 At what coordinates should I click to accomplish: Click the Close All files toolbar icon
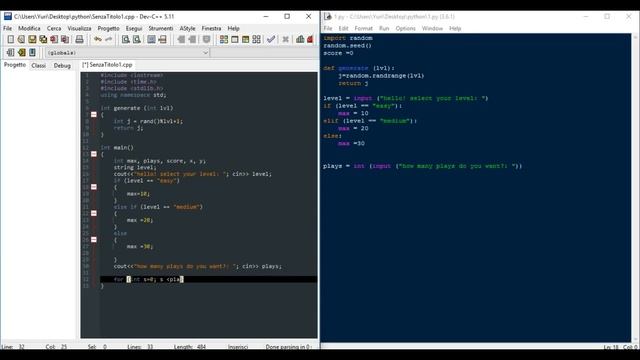[x=65, y=39]
